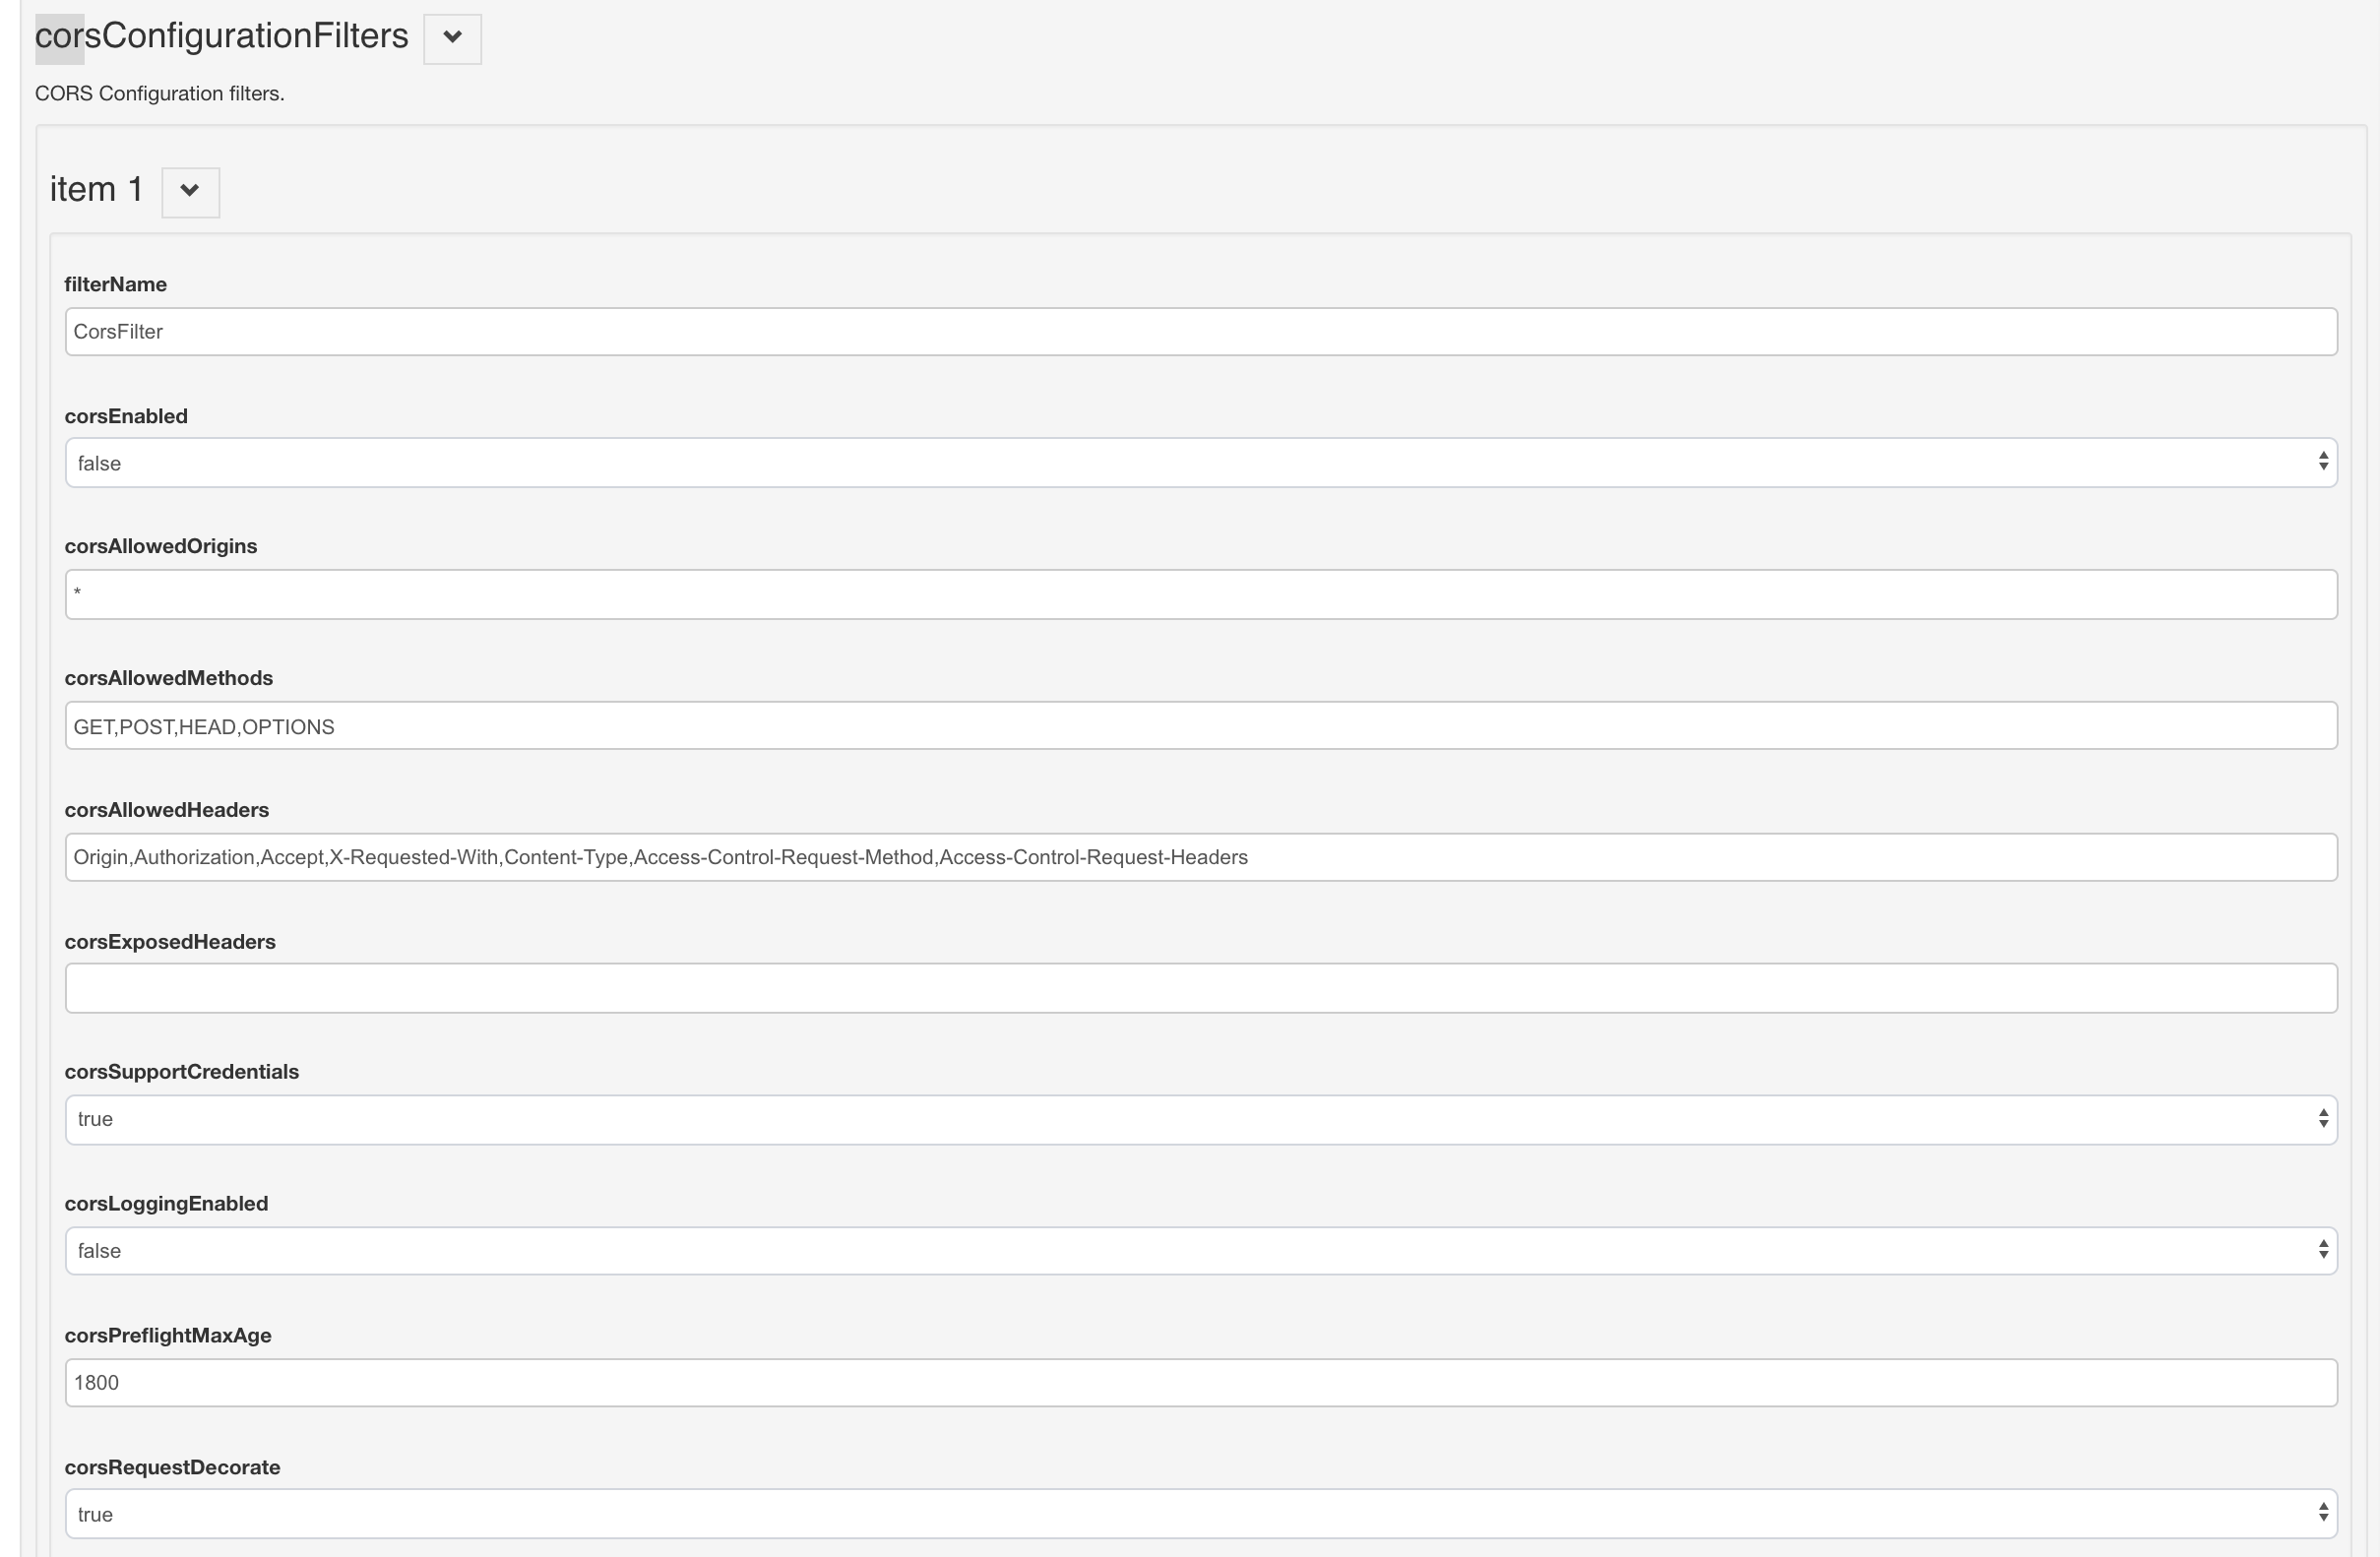
Task: Focus the empty corsExposedHeaders field
Action: click(1200, 988)
